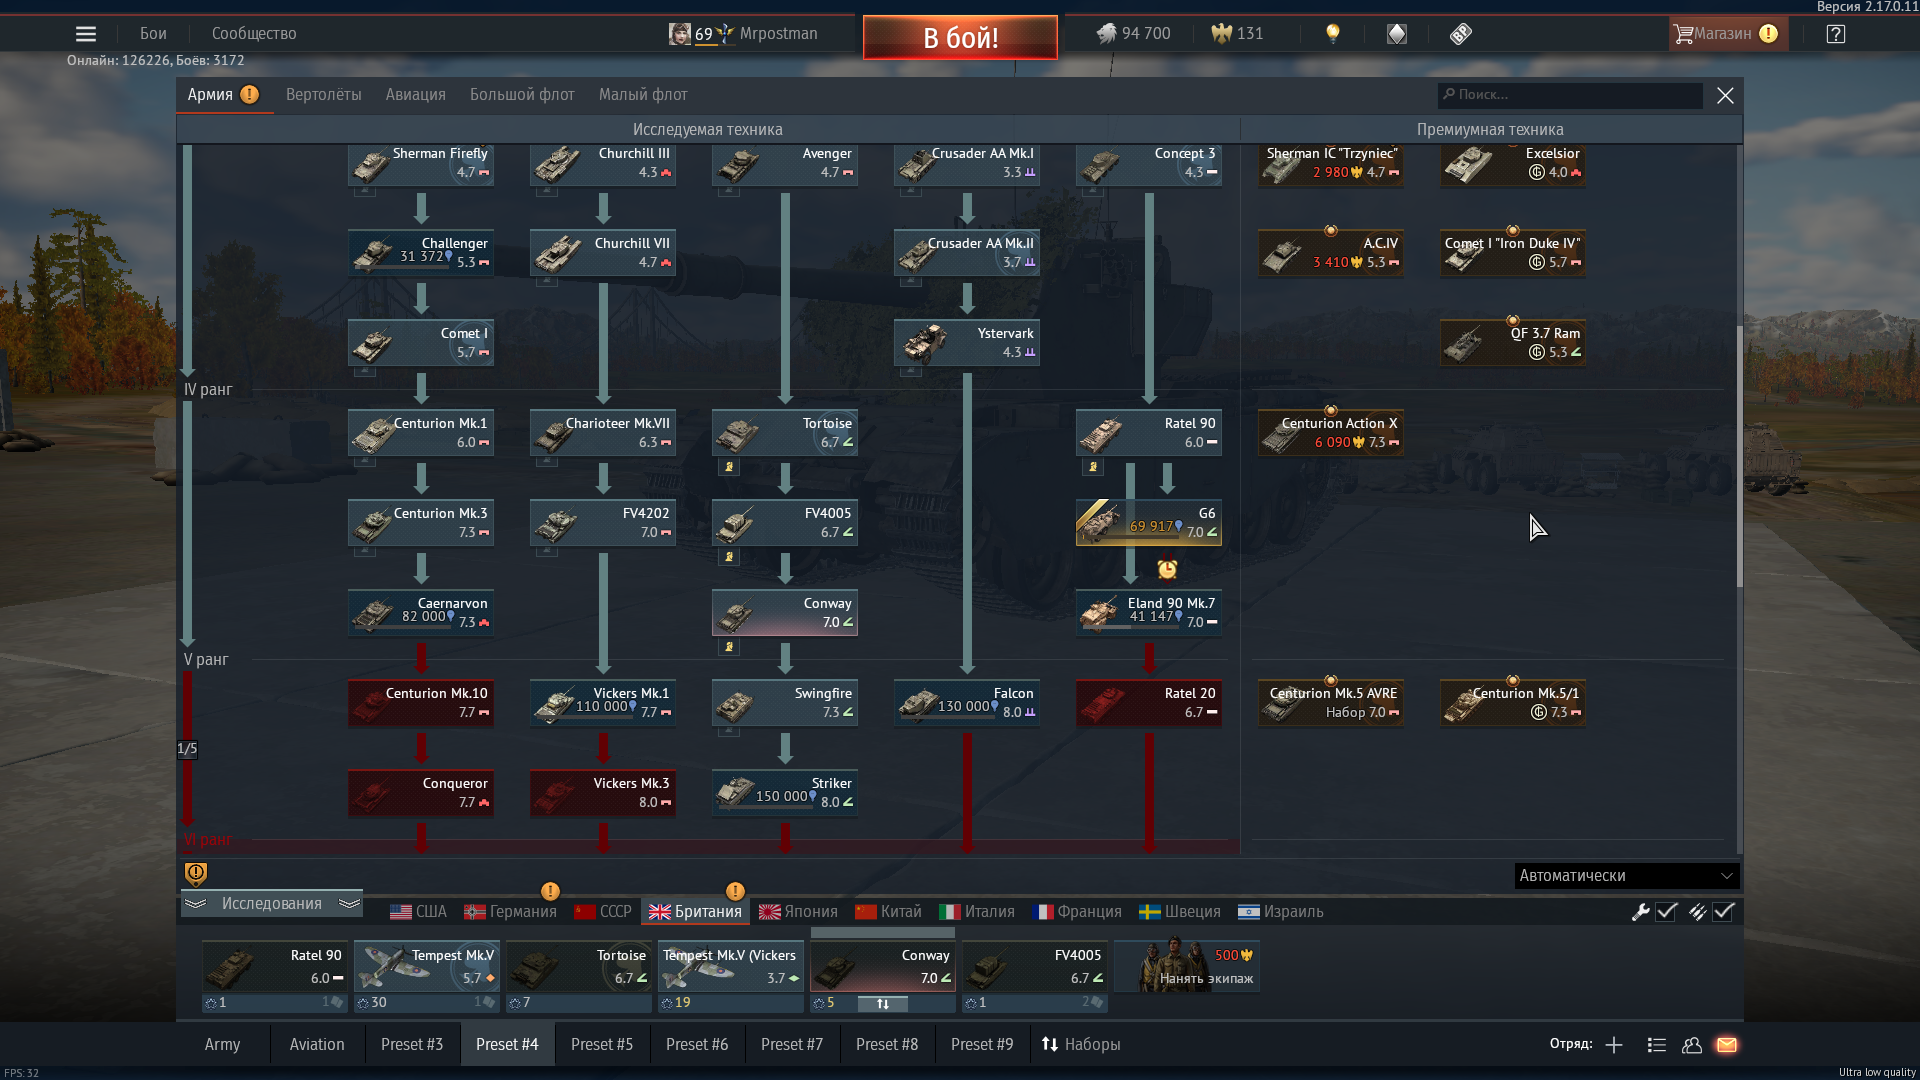The width and height of the screenshot is (1920, 1080).
Task: Switch to the Армия tab
Action: [x=223, y=95]
